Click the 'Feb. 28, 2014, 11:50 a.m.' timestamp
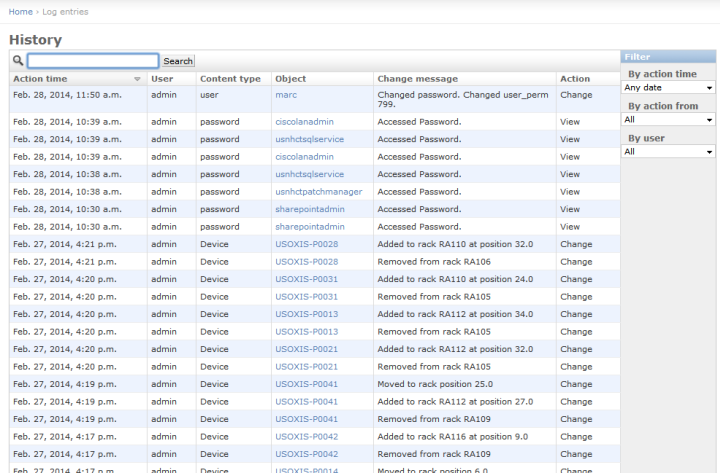This screenshot has width=720, height=473. (x=68, y=95)
